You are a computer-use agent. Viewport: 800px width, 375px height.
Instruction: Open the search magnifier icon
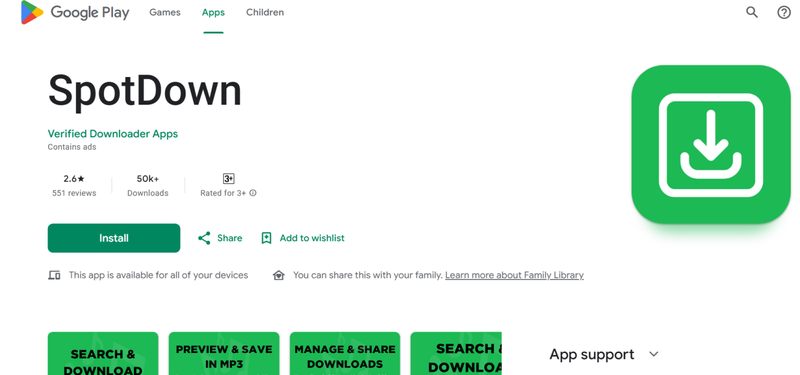pos(752,12)
